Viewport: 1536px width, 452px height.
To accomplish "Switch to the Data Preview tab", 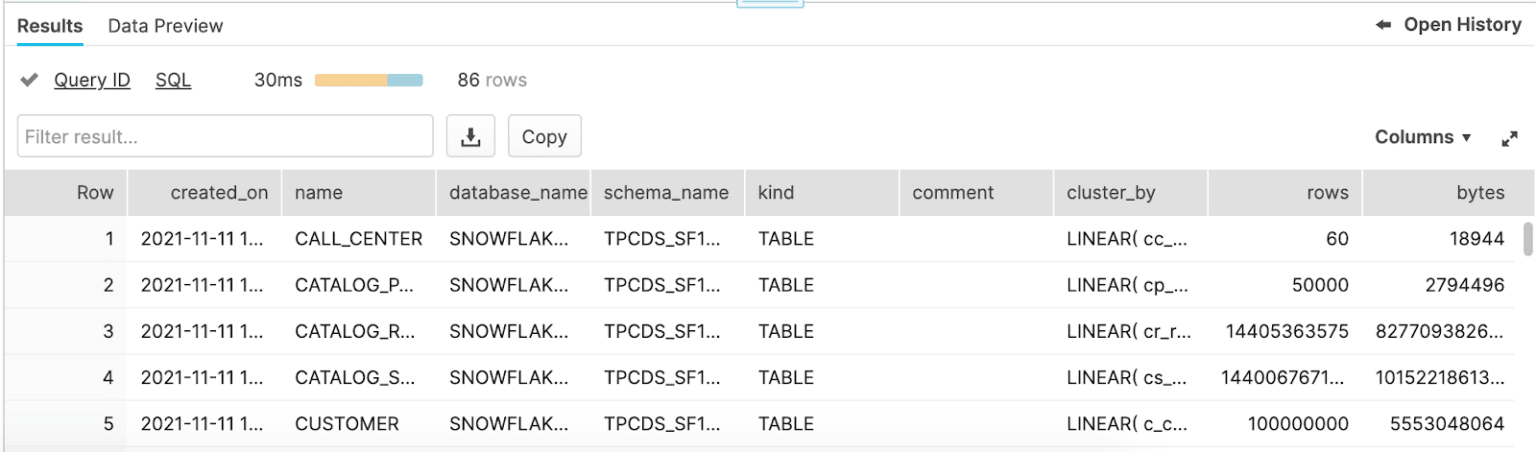I will [166, 26].
